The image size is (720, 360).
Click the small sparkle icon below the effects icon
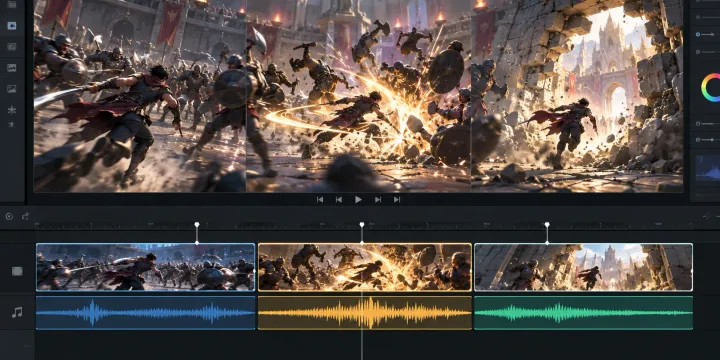12,124
